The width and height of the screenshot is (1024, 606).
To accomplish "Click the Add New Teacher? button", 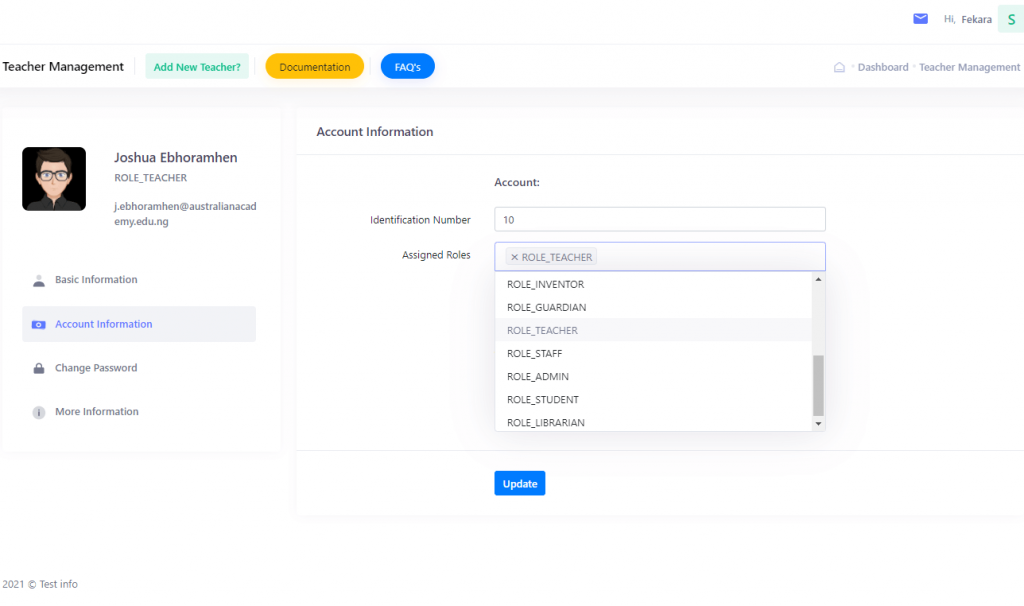I will point(197,67).
